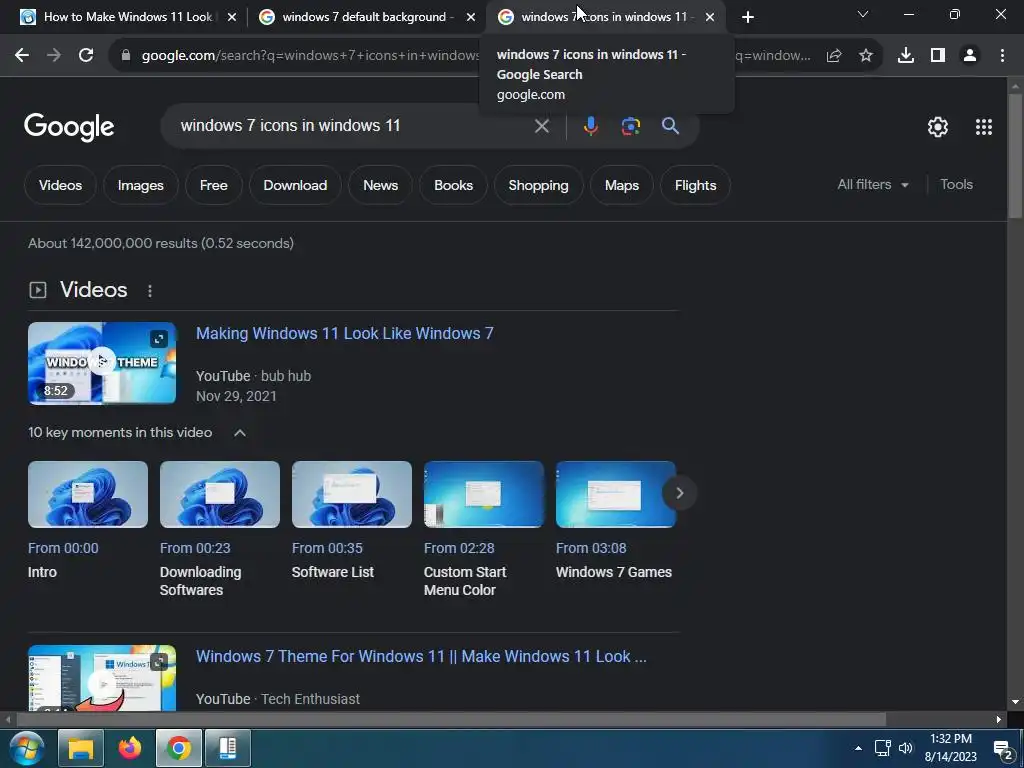The width and height of the screenshot is (1024, 768).
Task: Filter results by Images
Action: tap(140, 185)
